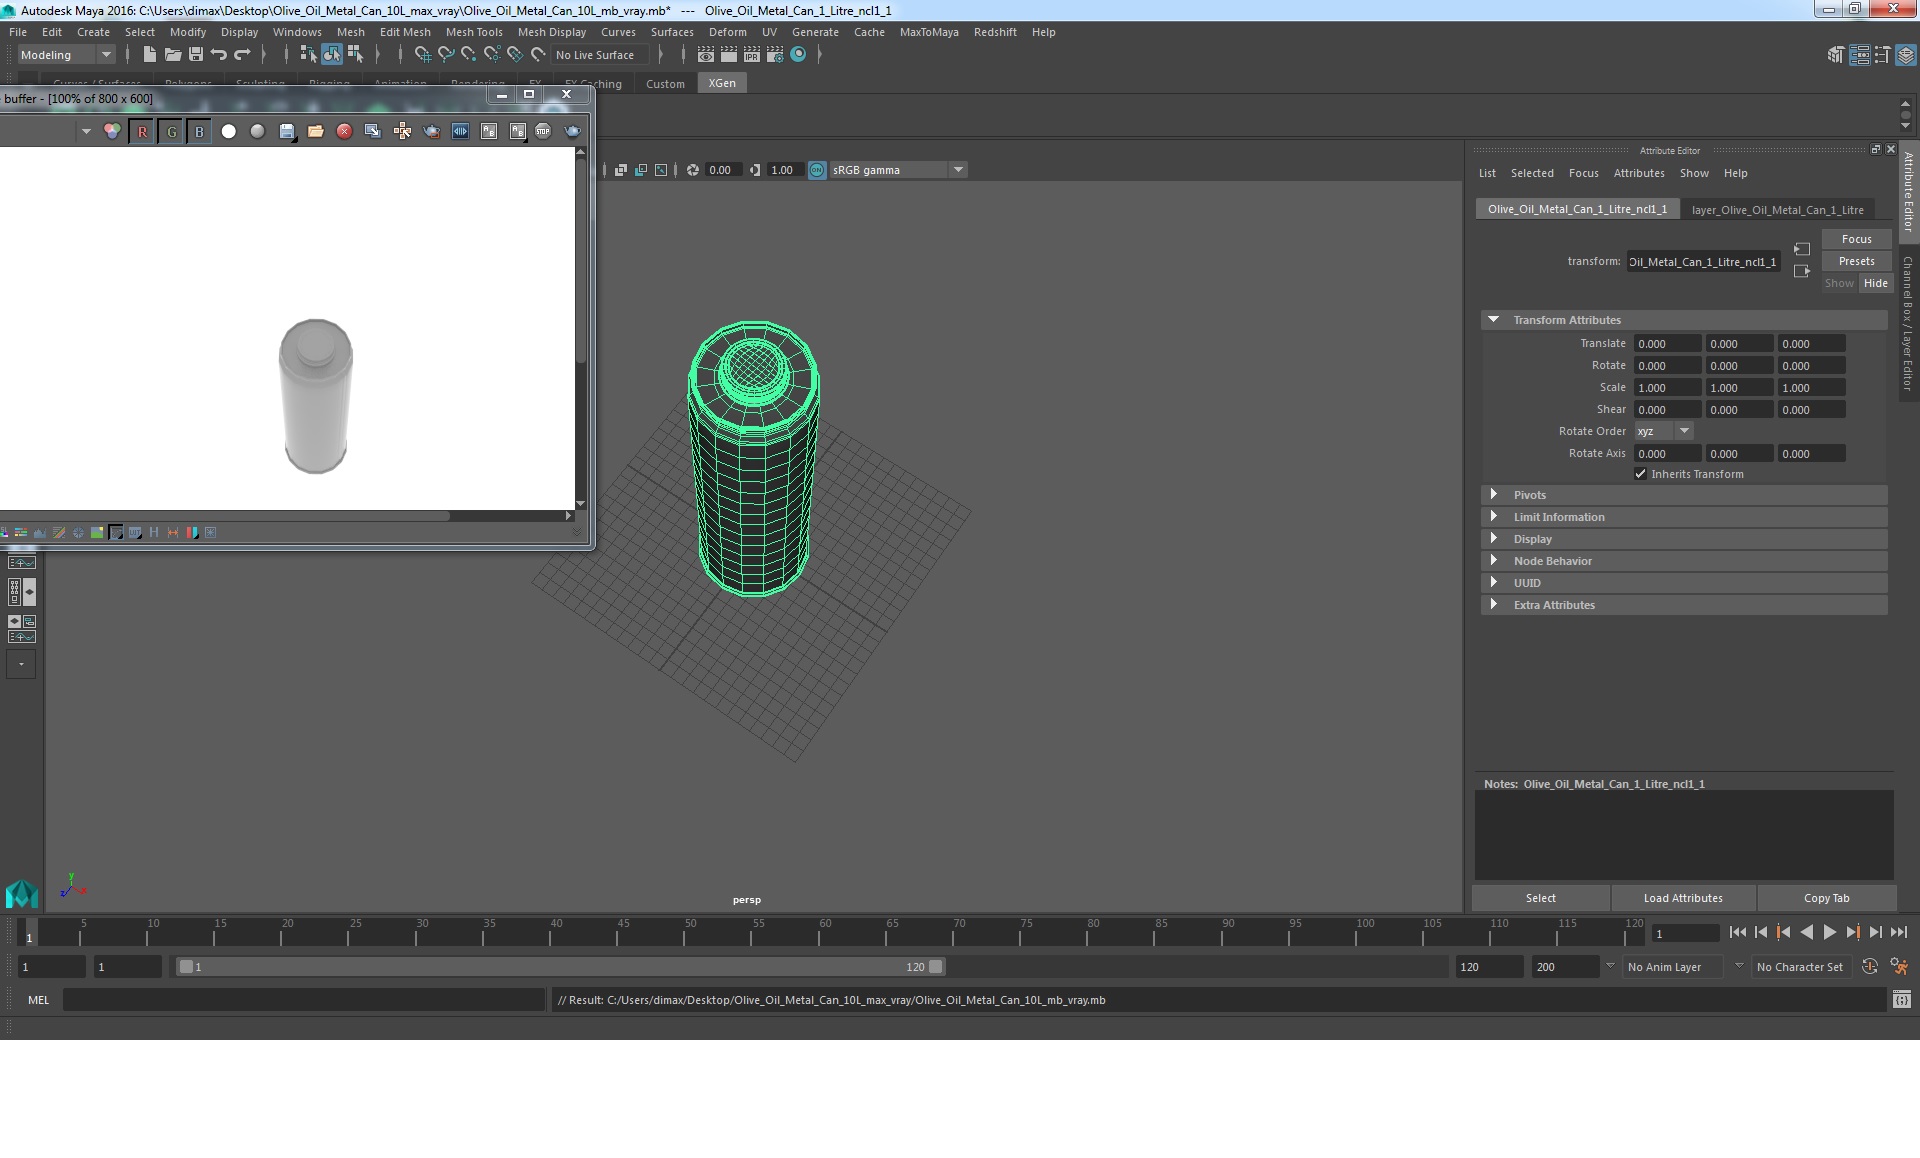Screen dimensions: 1920x1158
Task: Click the Translate X input field
Action: 1667,344
